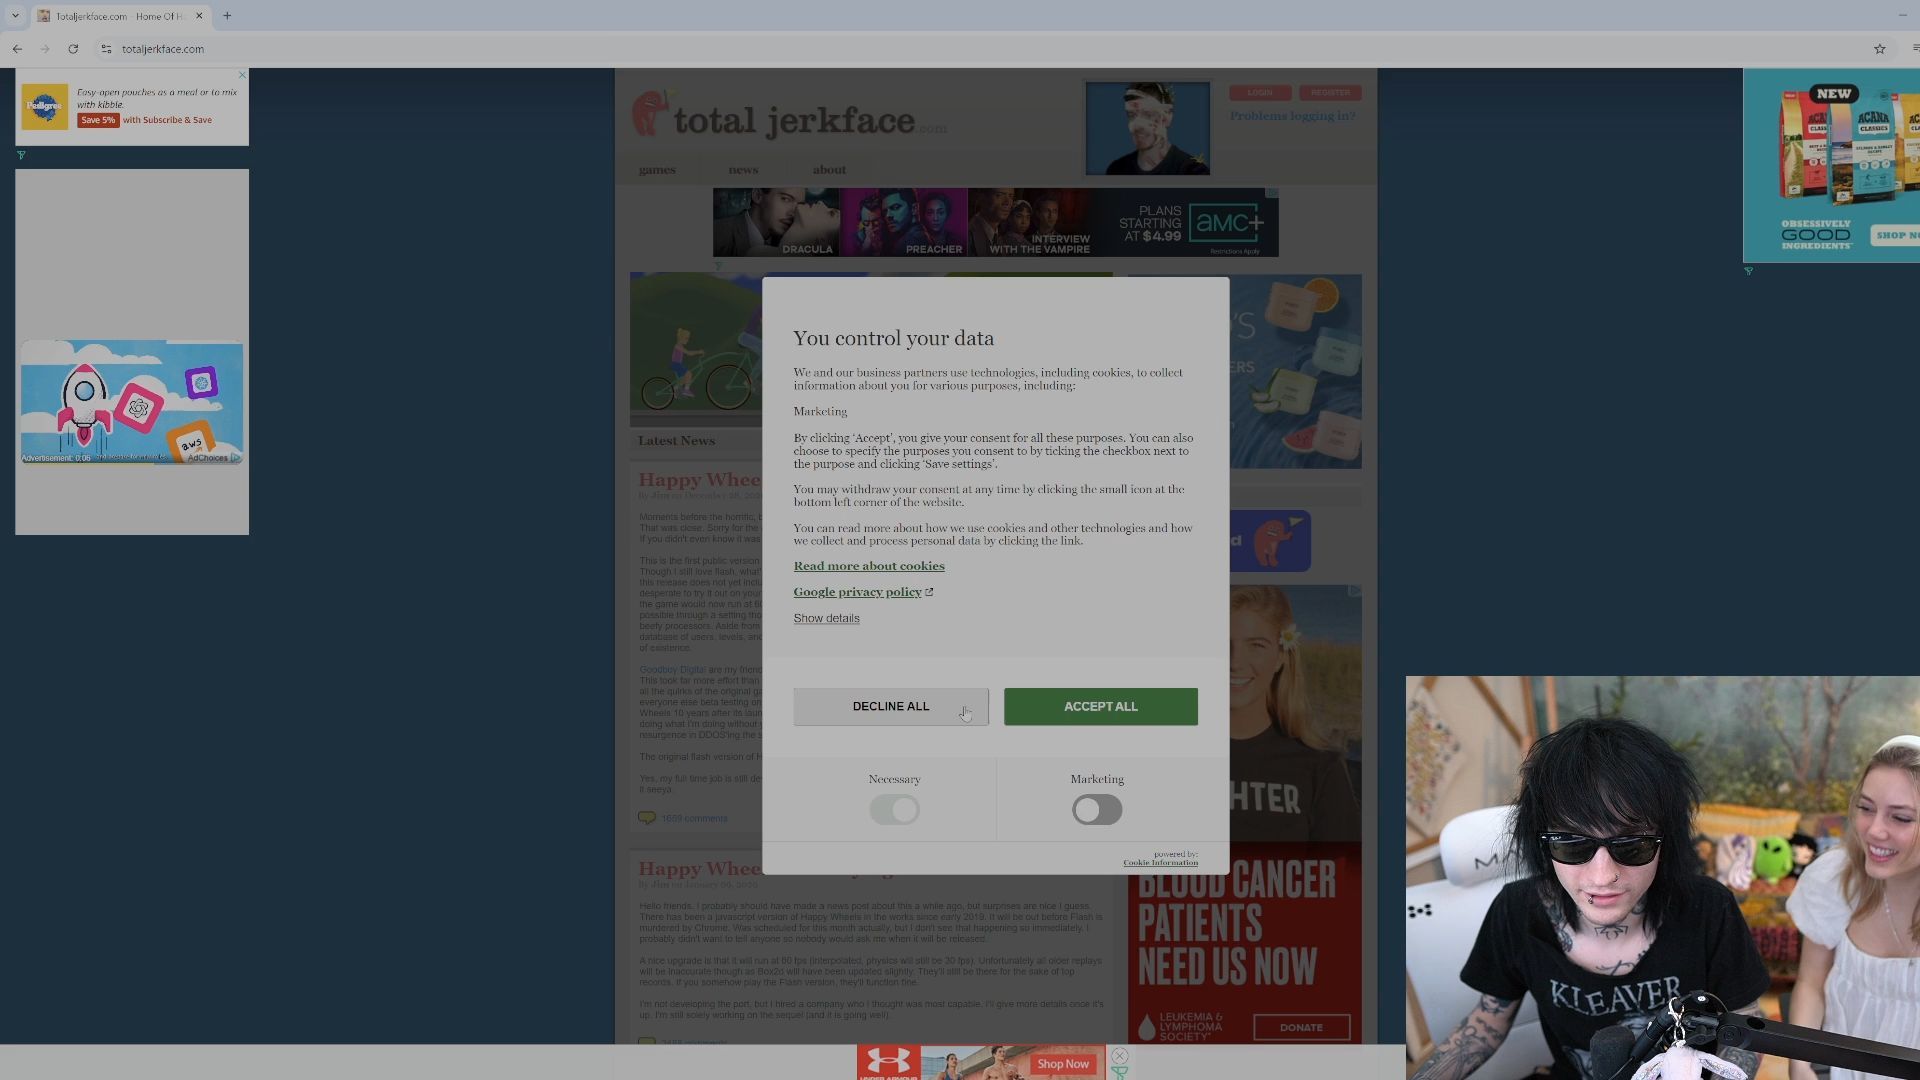Open the Cookie Information powered-by link
The width and height of the screenshot is (1920, 1080).
pyautogui.click(x=1160, y=863)
